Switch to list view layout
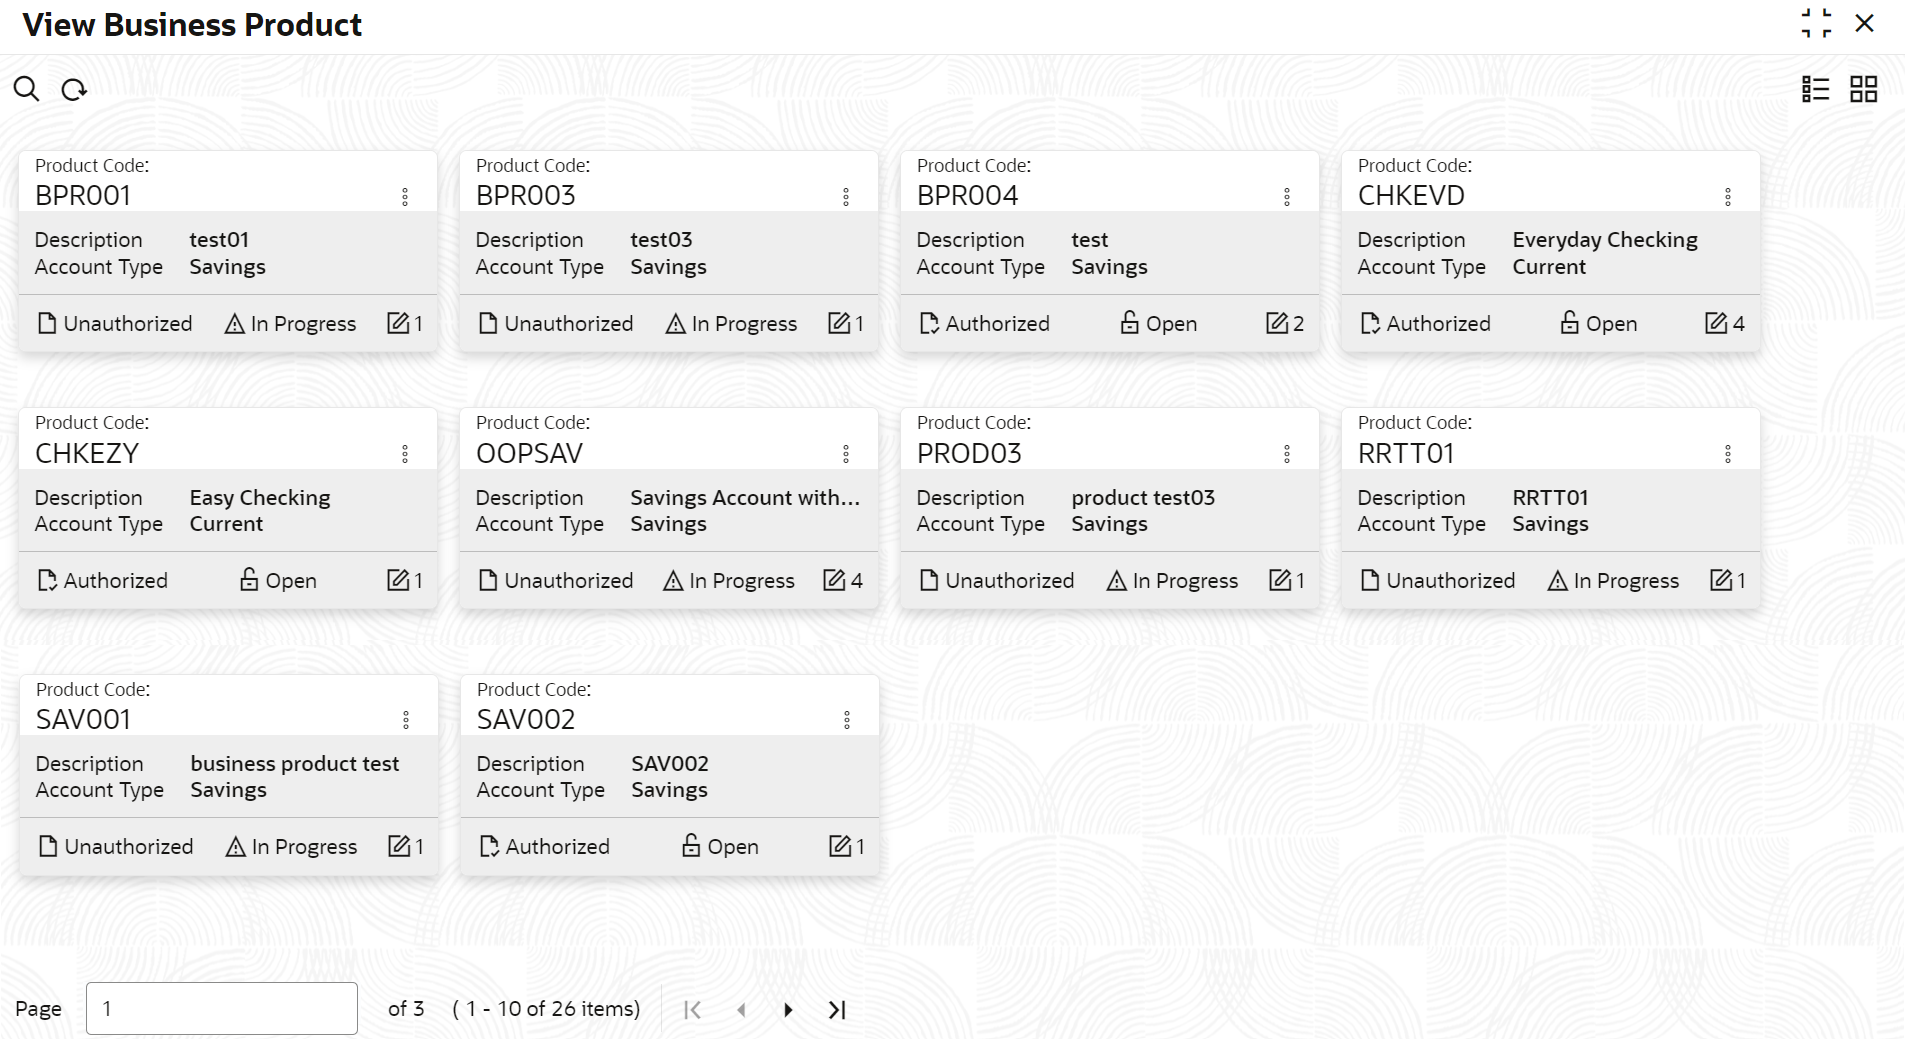The height and width of the screenshot is (1055, 1905). point(1815,89)
